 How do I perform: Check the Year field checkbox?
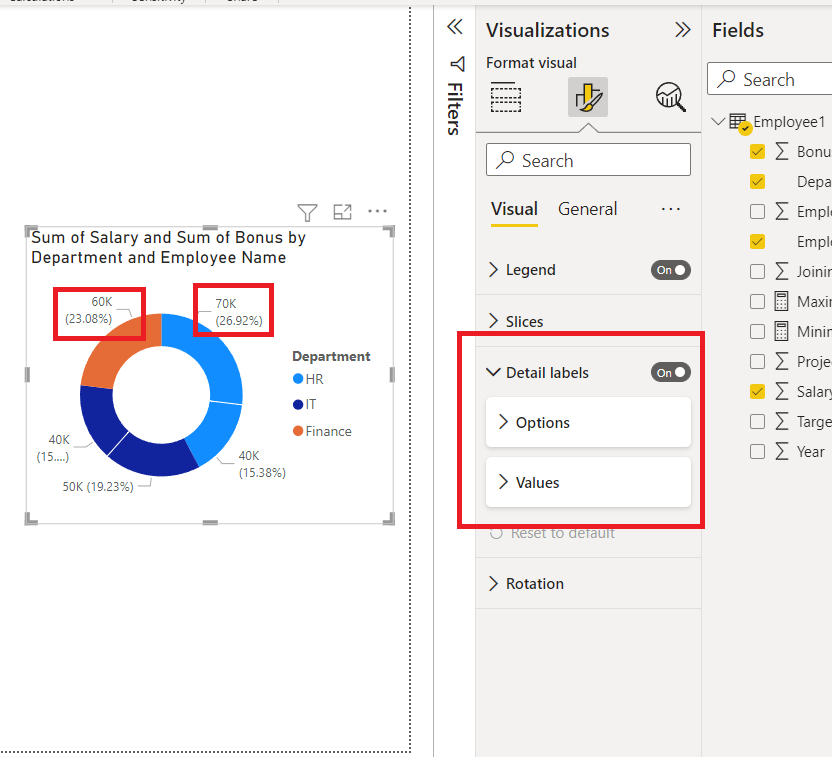tap(757, 451)
